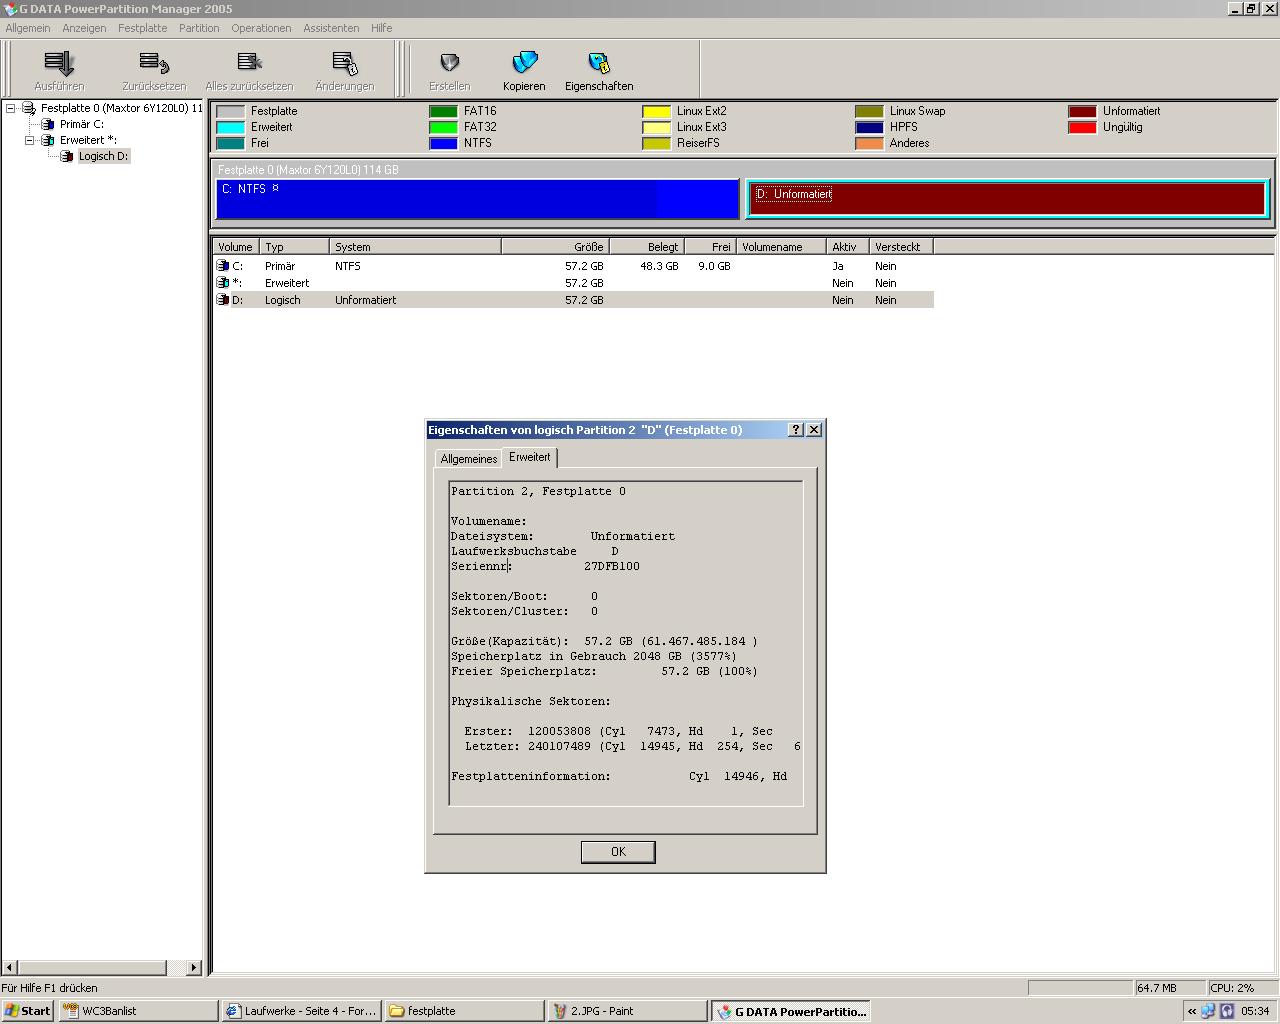Click the network tray icon

[1208, 1011]
